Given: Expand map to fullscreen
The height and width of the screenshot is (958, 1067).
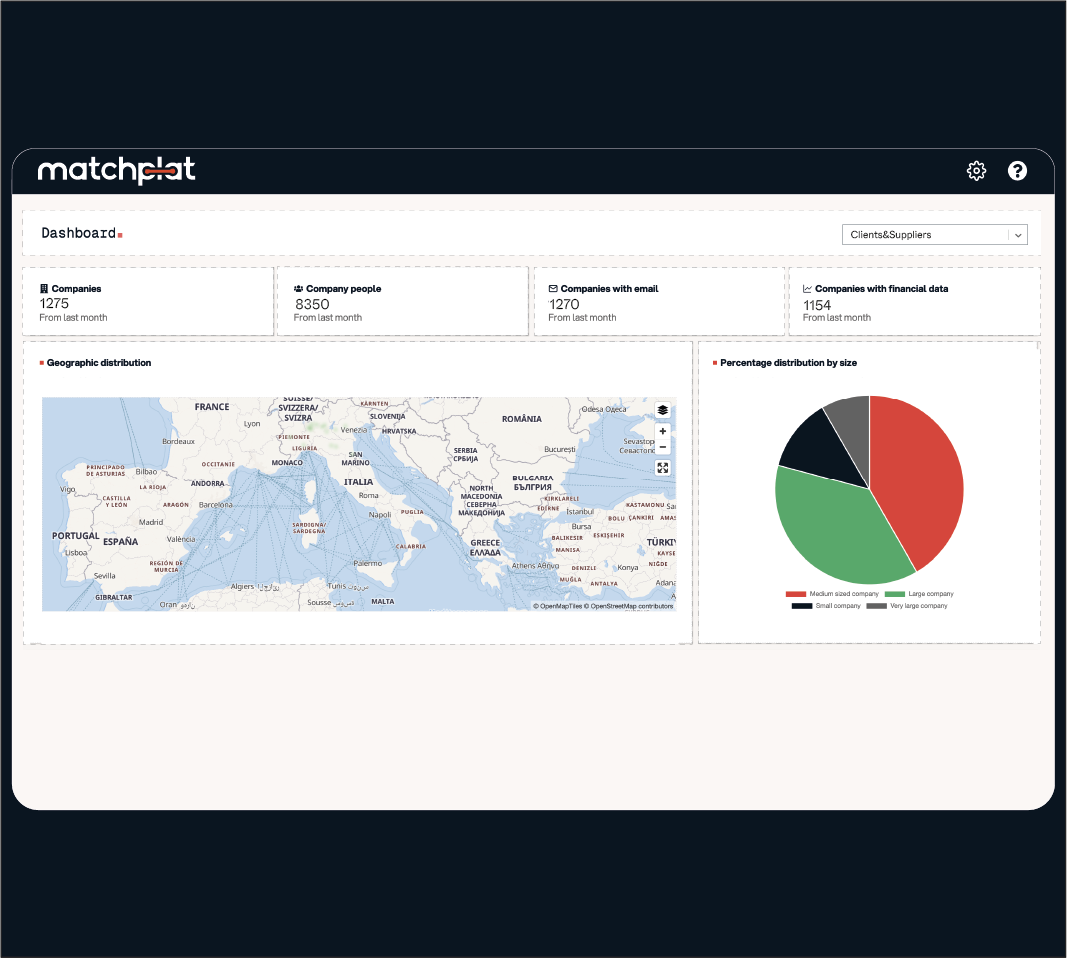Looking at the screenshot, I should (x=663, y=468).
